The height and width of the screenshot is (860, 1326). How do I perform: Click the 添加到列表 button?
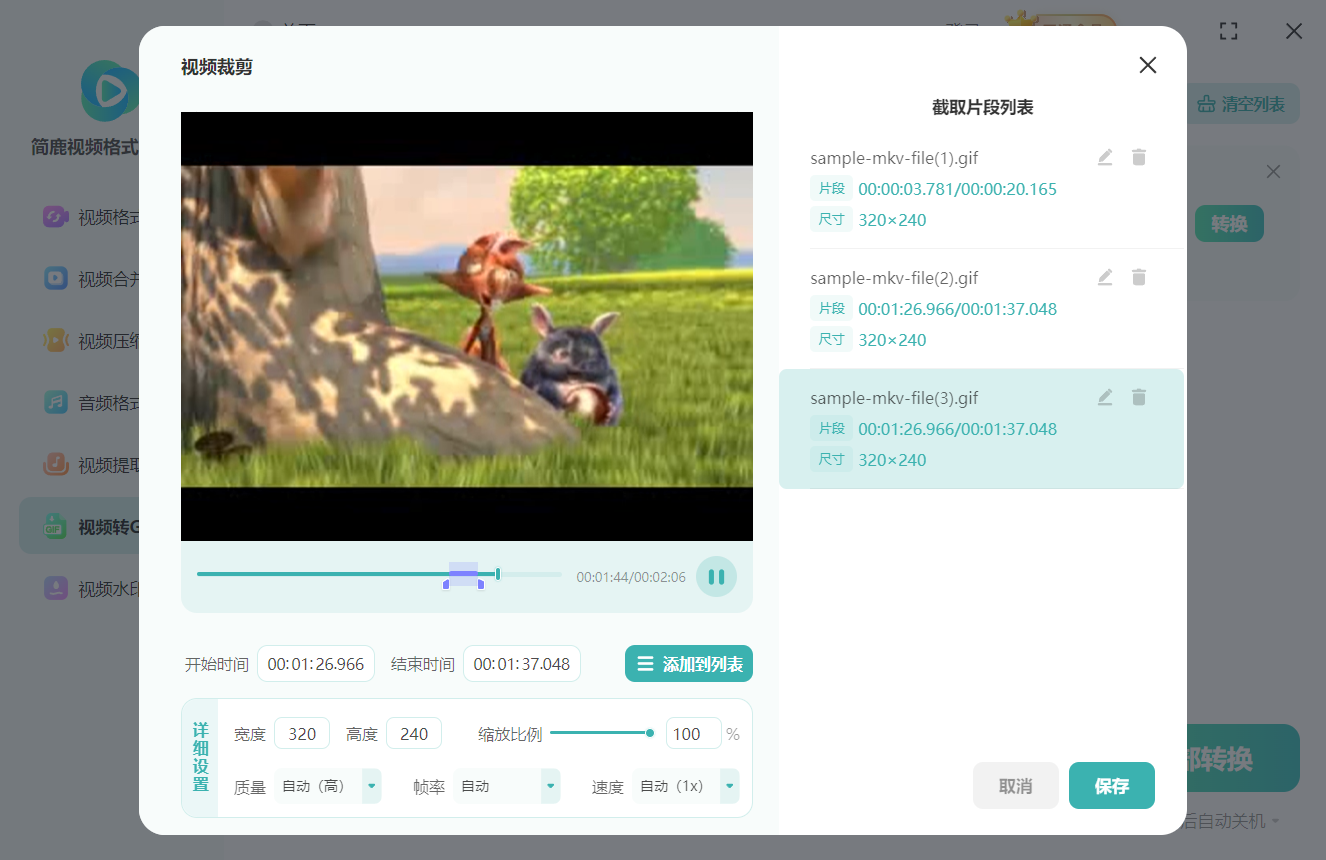(689, 663)
